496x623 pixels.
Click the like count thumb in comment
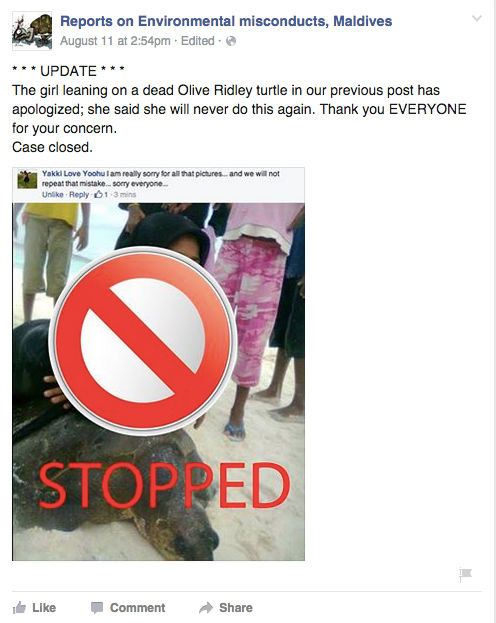pyautogui.click(x=98, y=194)
